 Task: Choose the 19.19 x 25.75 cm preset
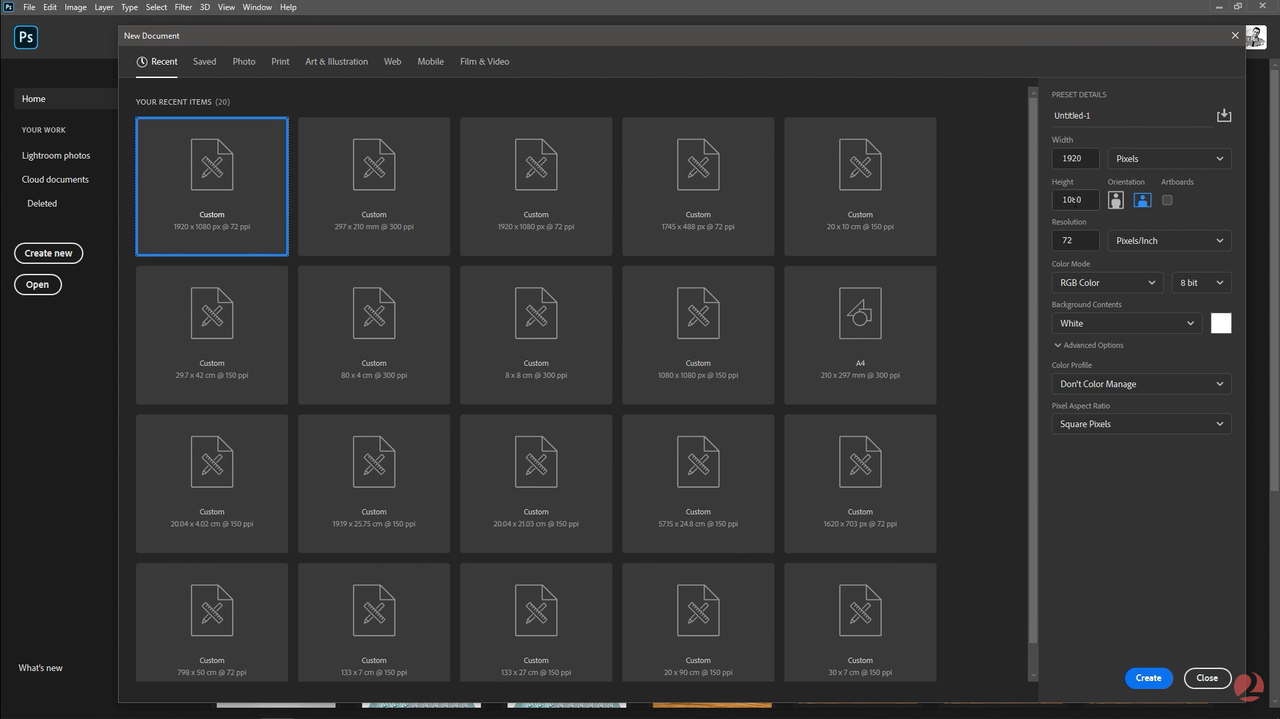tap(374, 483)
